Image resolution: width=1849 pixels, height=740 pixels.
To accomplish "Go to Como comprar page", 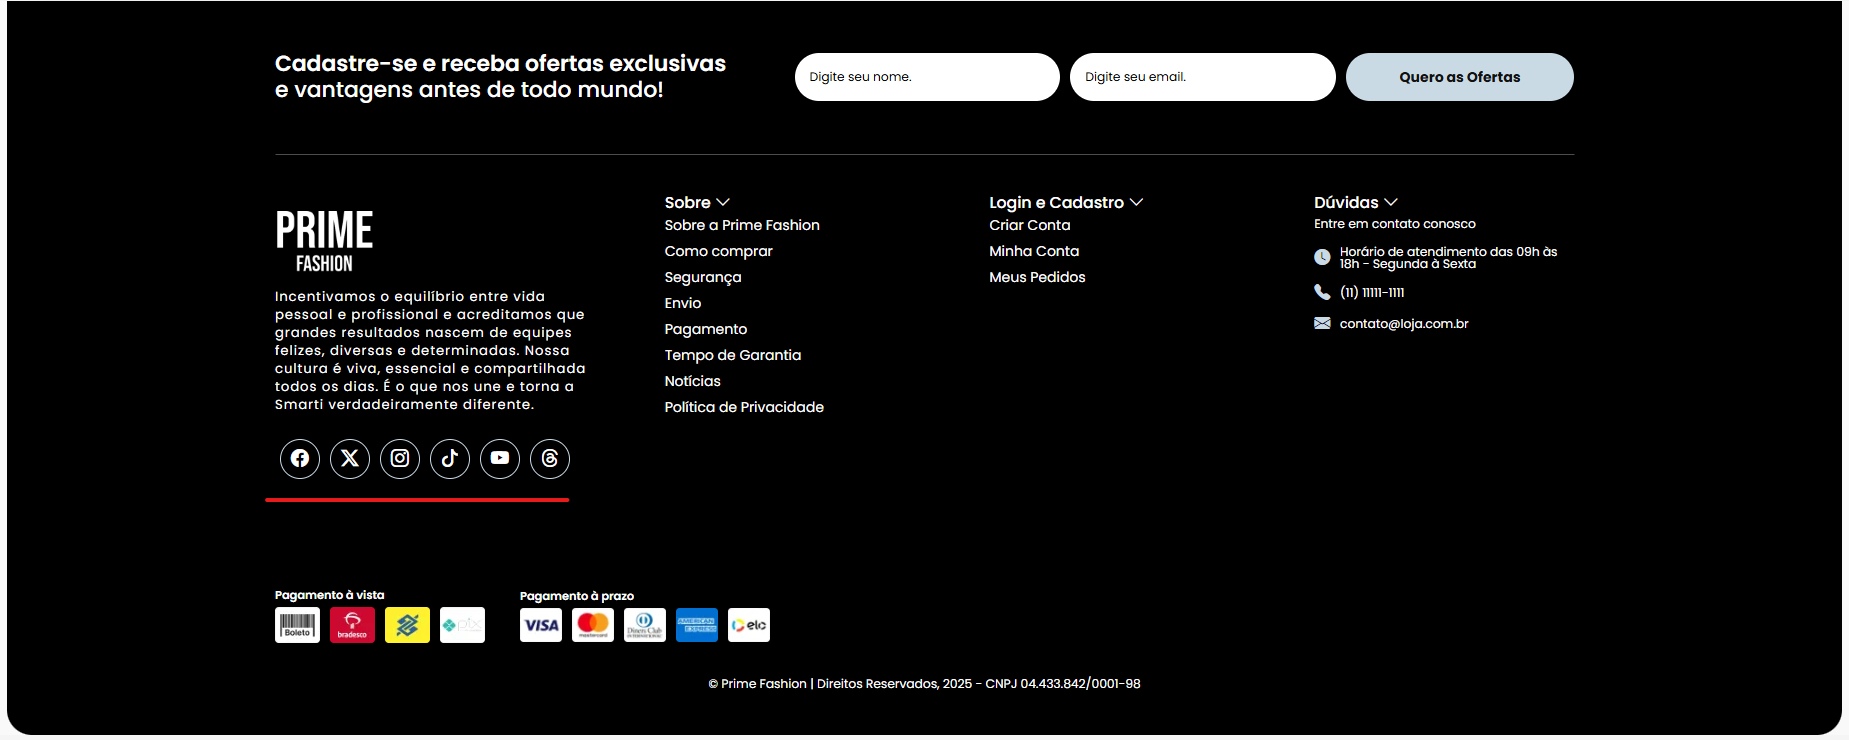I will click(x=718, y=251).
